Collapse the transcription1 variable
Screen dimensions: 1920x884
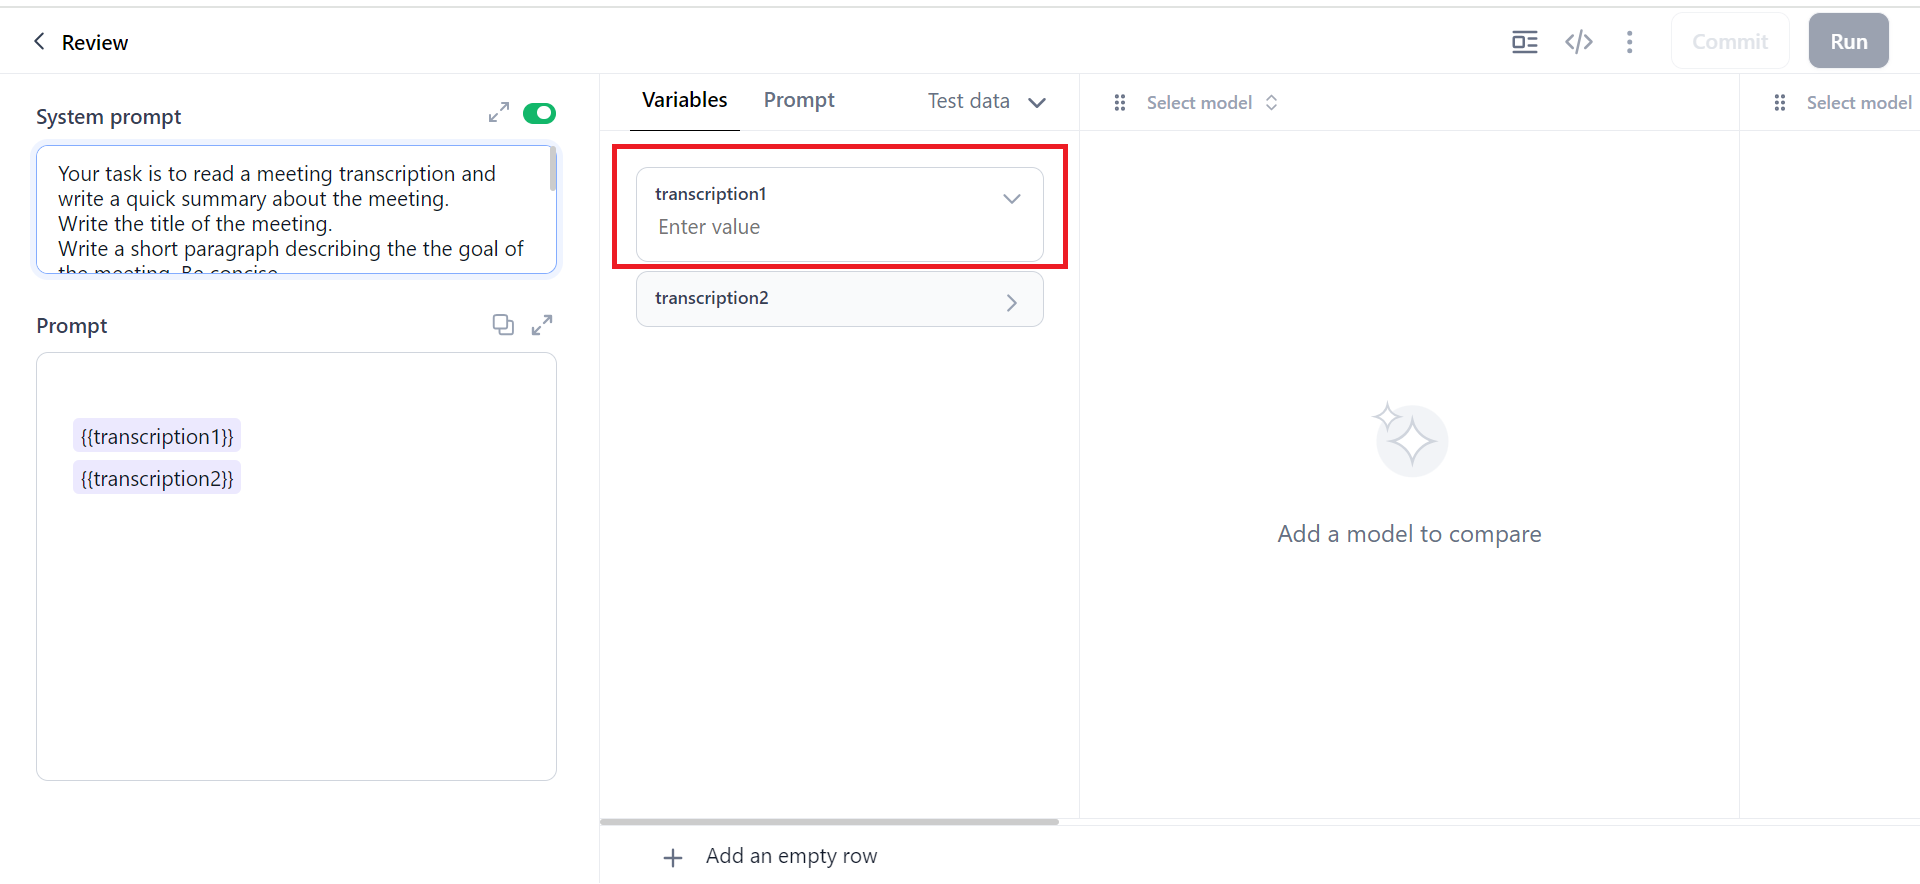tap(1011, 199)
